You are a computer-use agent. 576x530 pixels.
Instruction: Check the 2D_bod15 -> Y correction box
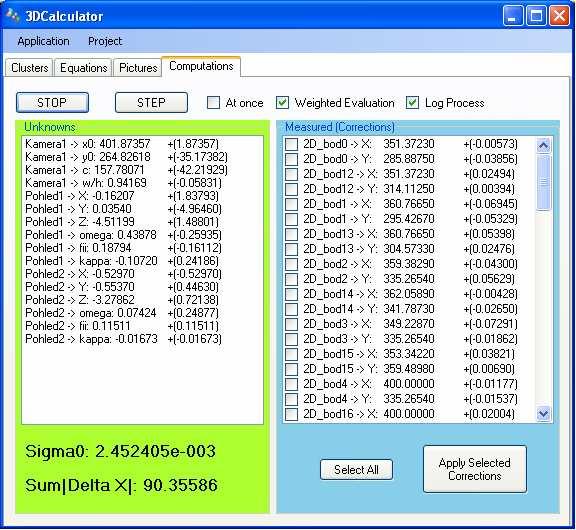tap(291, 369)
